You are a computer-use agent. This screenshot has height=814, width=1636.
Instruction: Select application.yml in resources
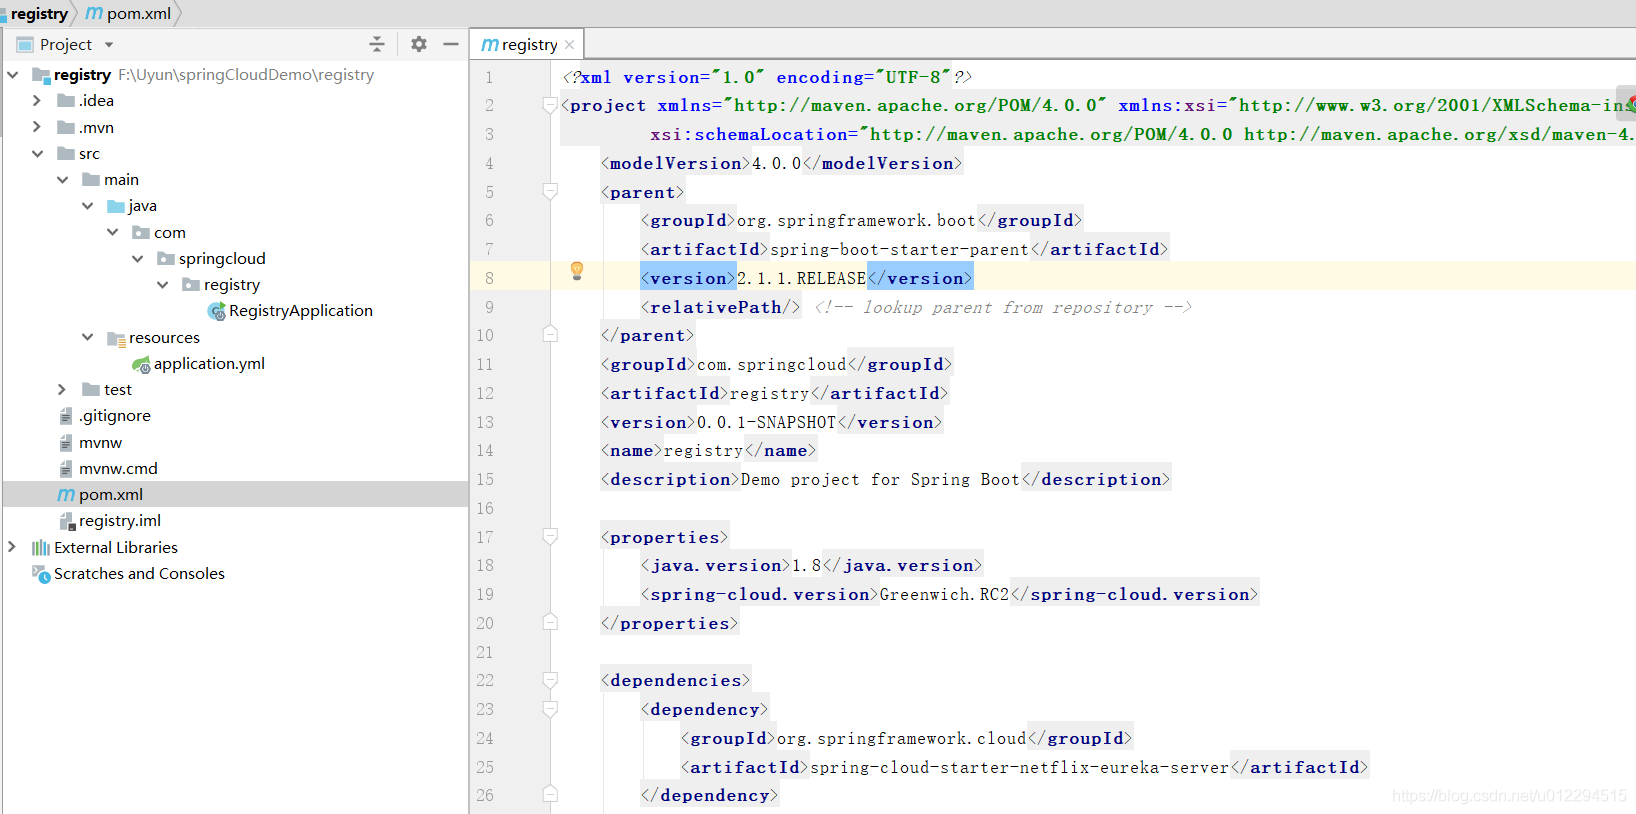pos(209,364)
